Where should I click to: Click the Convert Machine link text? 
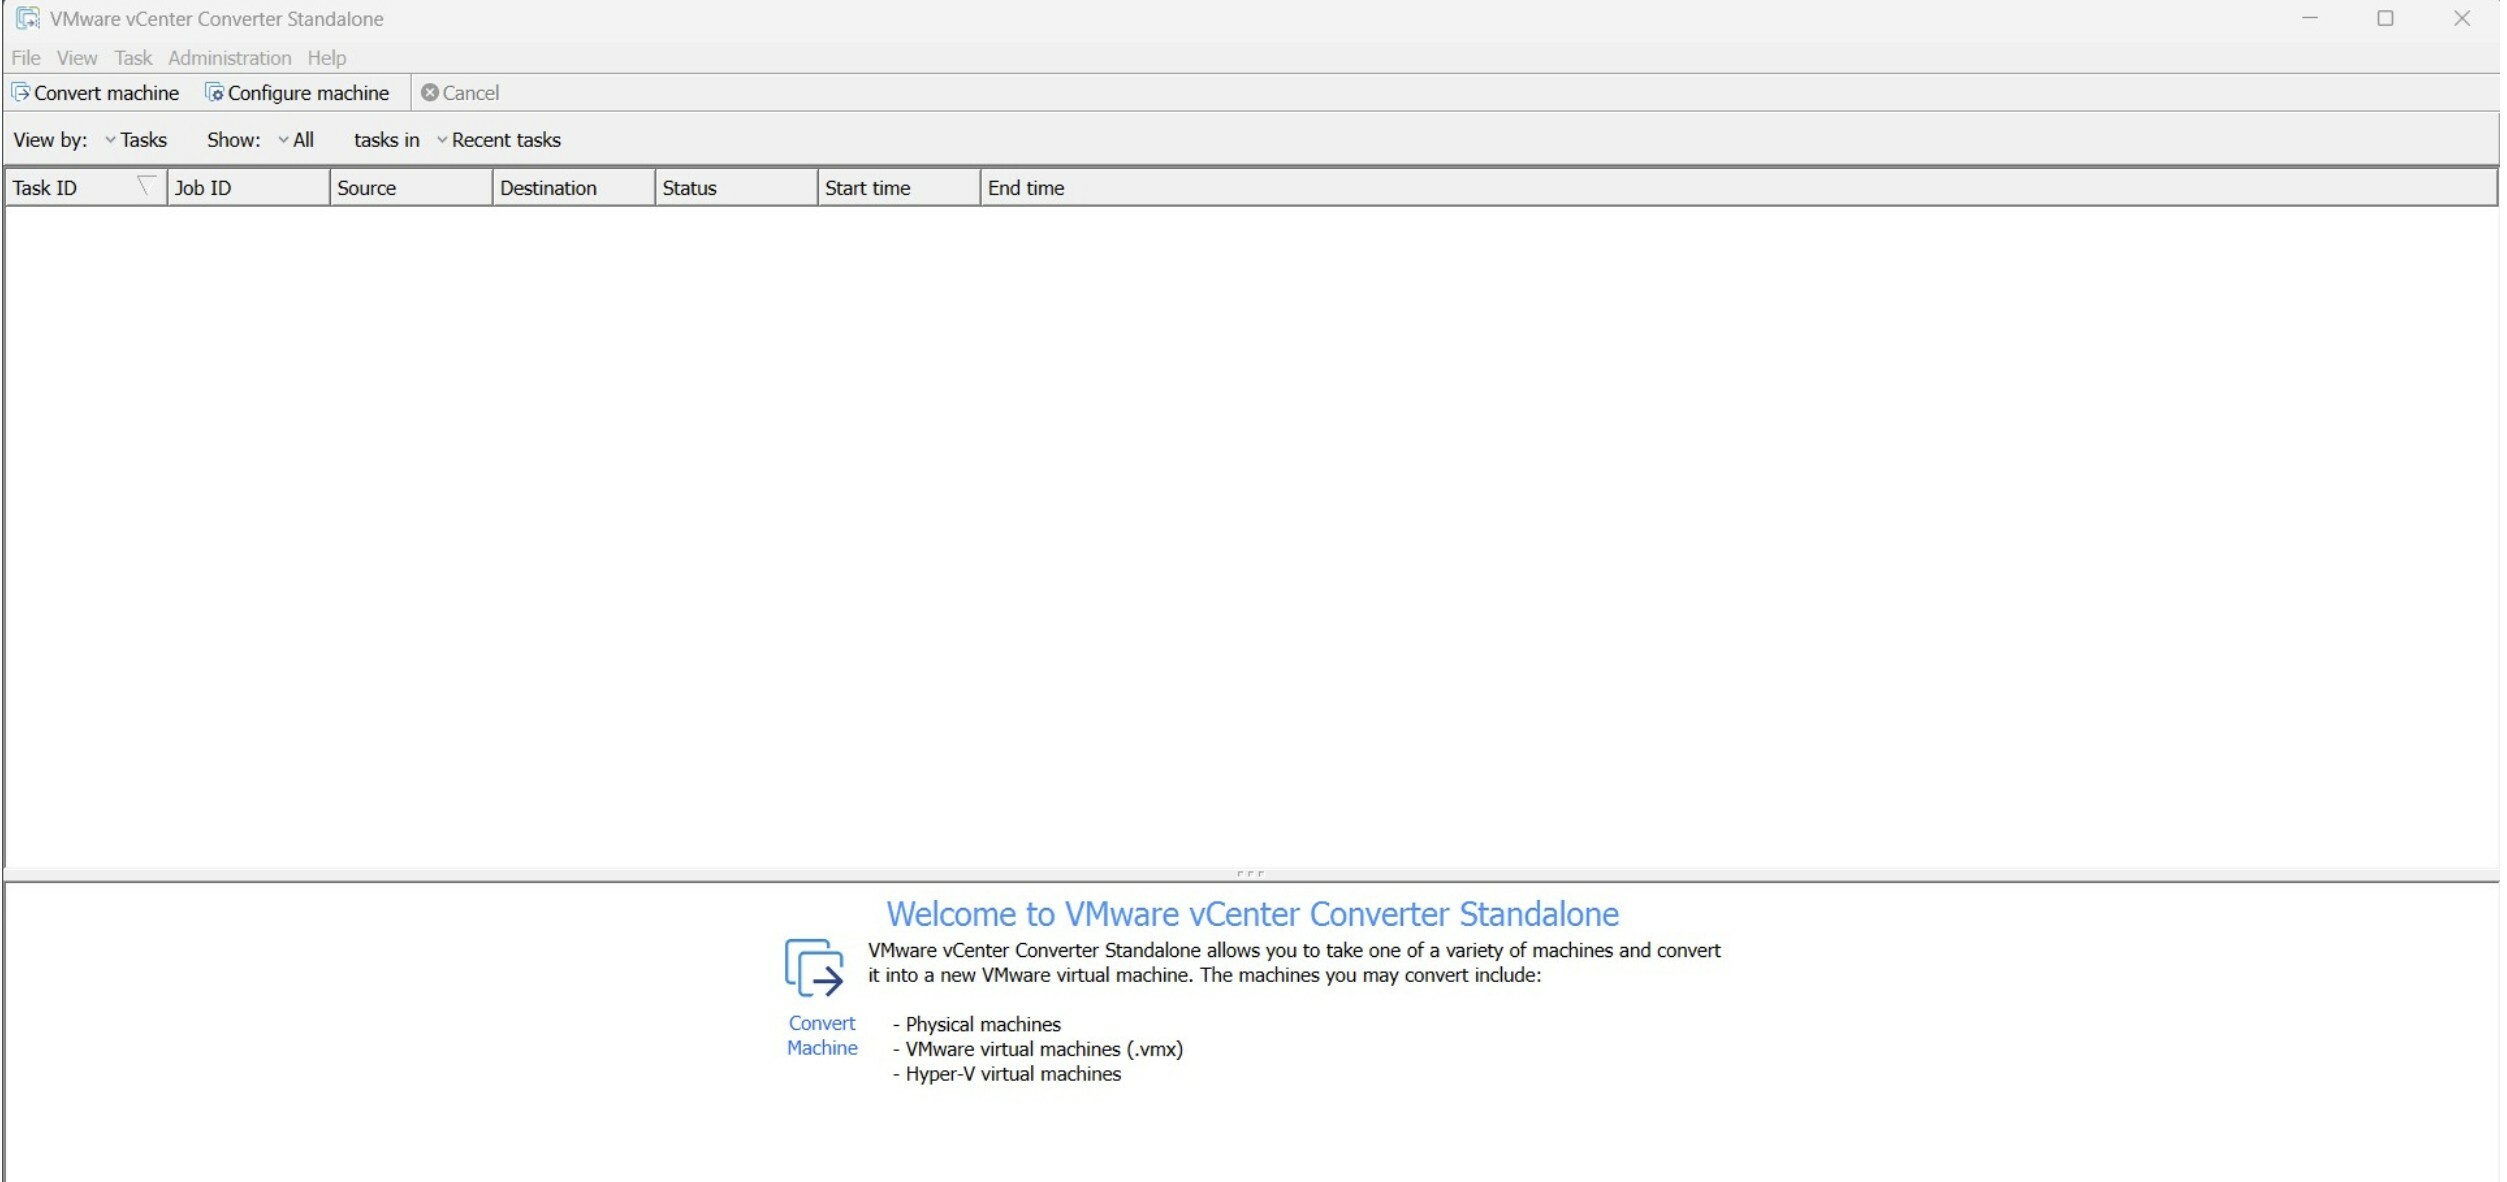[x=823, y=1036]
